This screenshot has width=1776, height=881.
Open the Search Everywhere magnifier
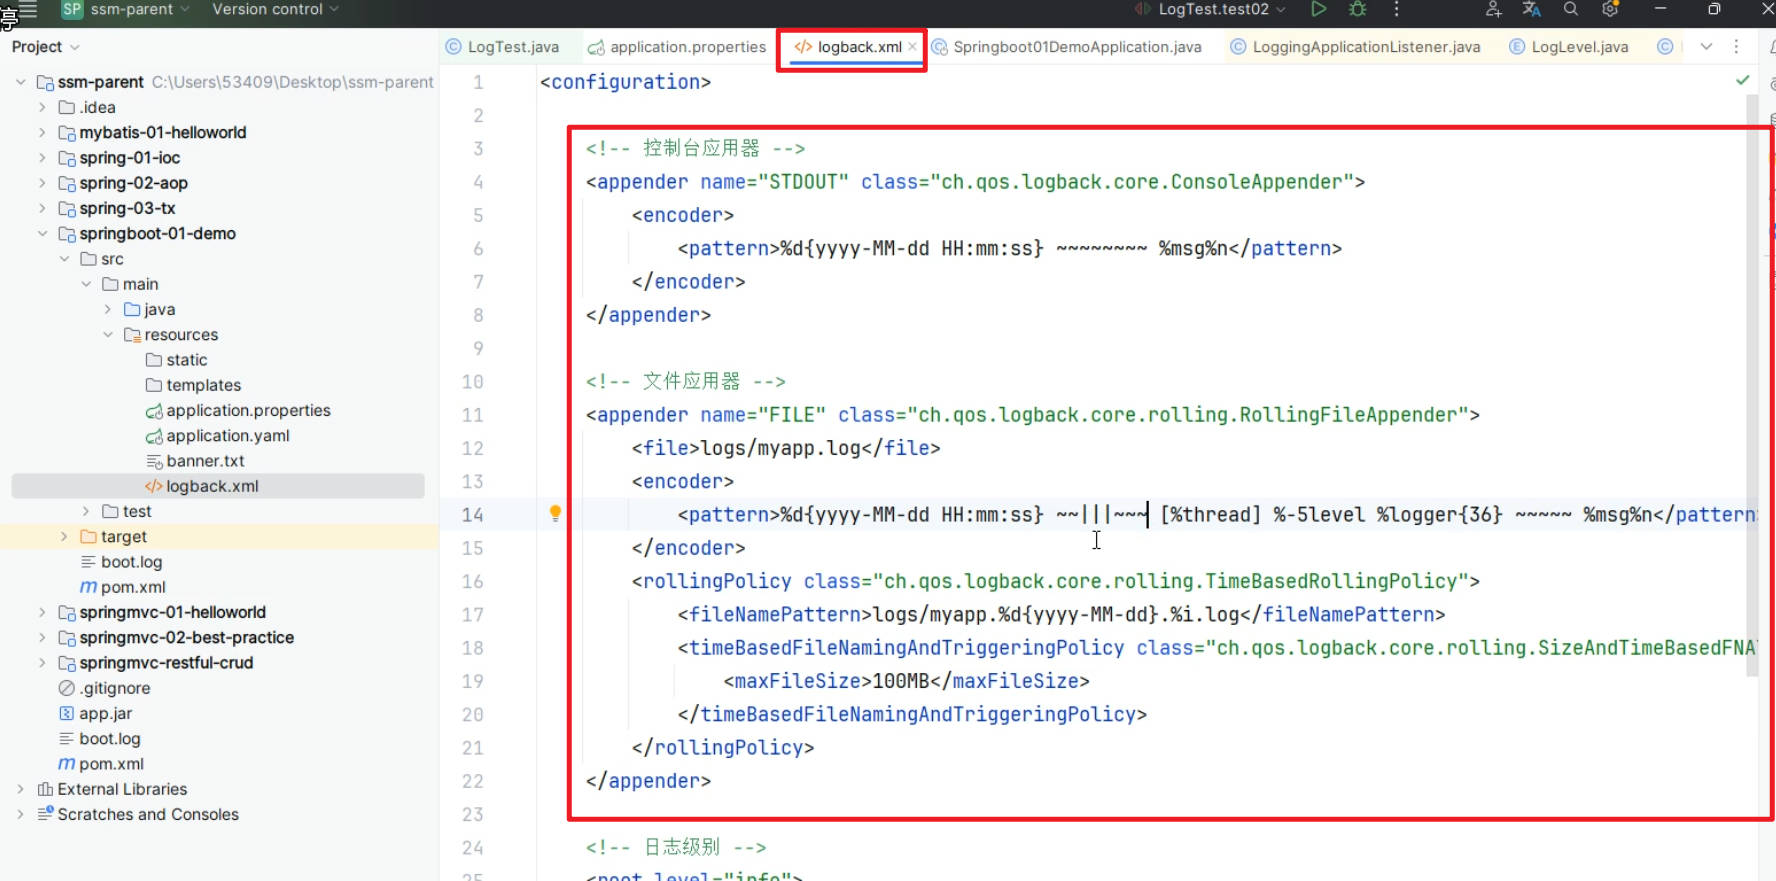click(x=1571, y=9)
